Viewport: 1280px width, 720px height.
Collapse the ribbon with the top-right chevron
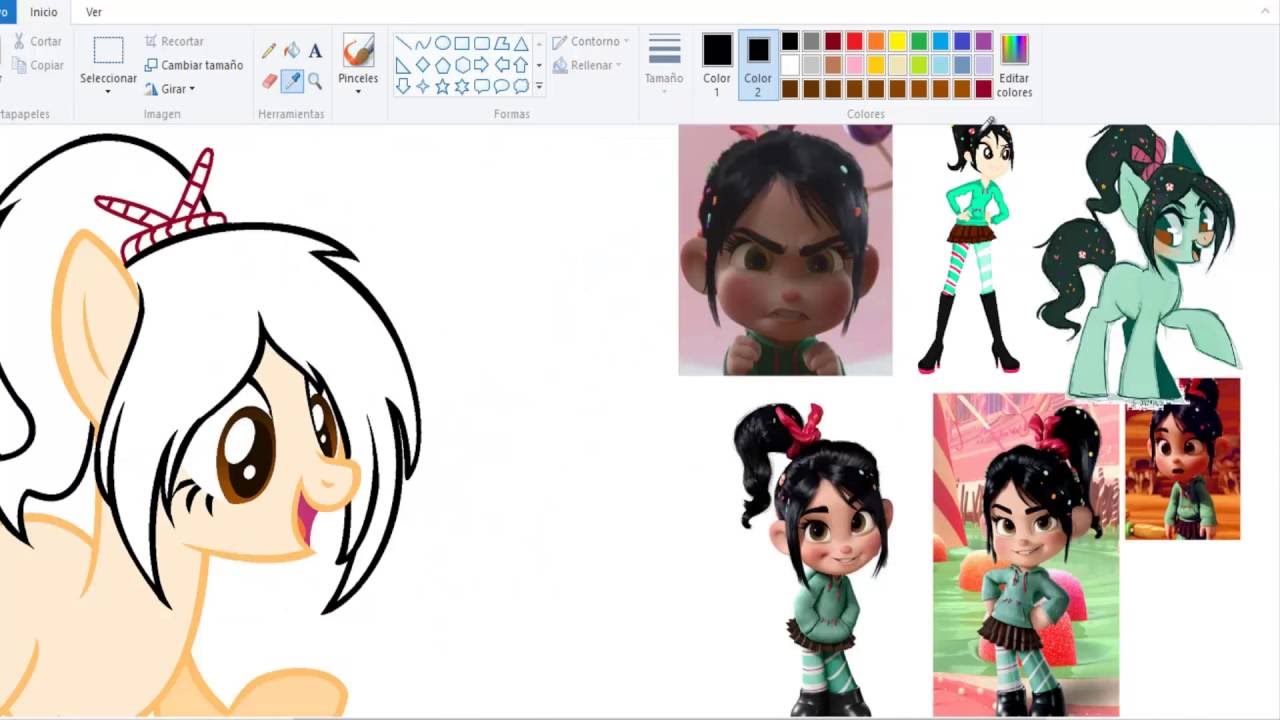[1266, 11]
